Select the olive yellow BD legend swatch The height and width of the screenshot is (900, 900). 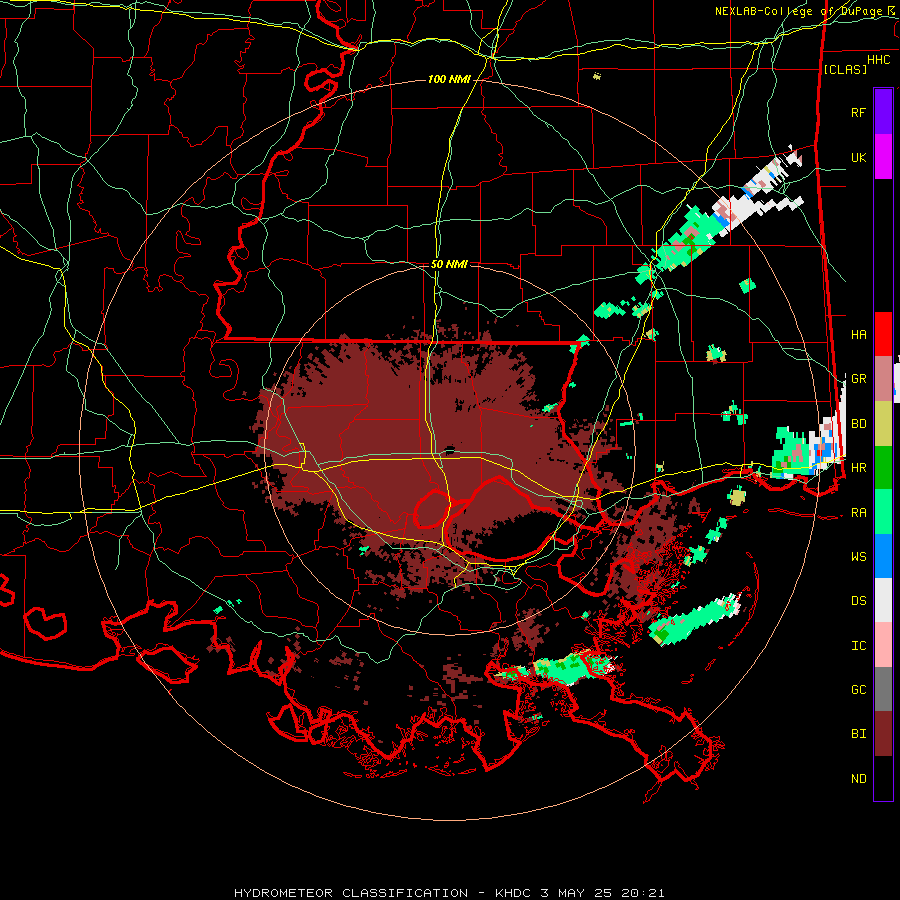pyautogui.click(x=883, y=424)
